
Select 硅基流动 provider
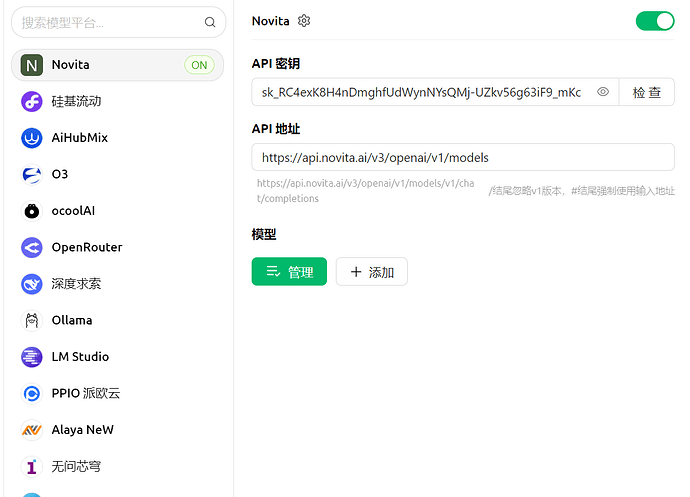point(117,102)
